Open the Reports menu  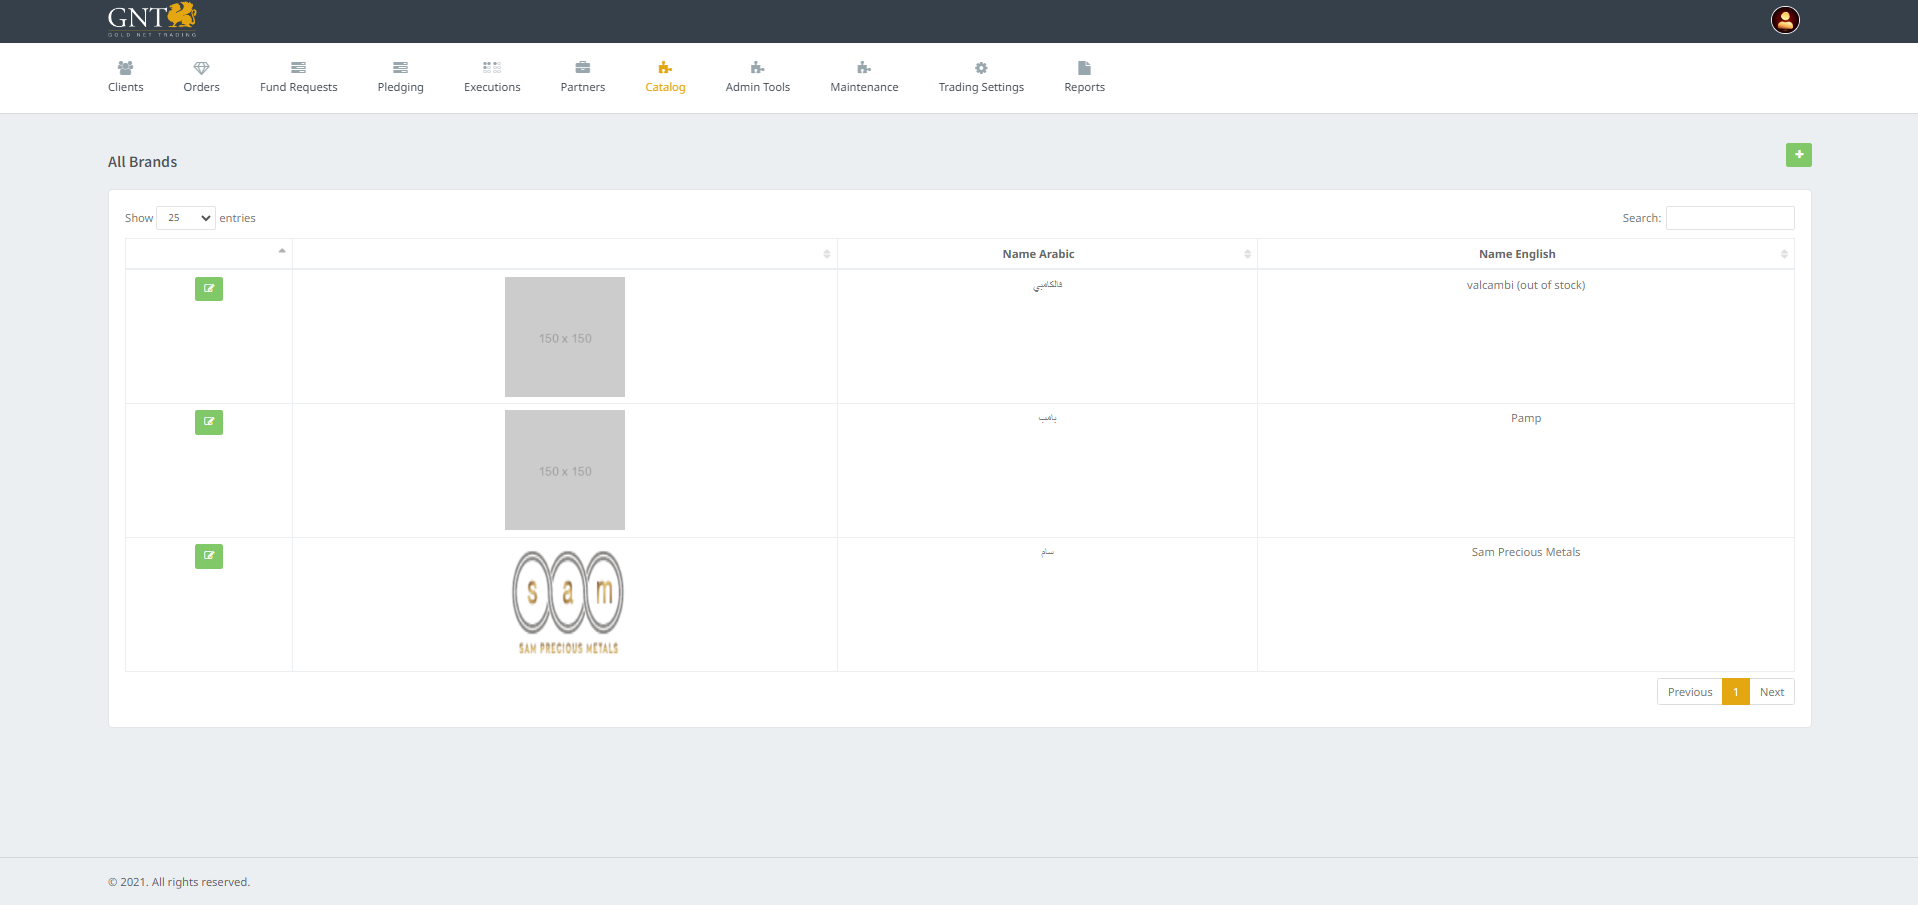coord(1084,77)
